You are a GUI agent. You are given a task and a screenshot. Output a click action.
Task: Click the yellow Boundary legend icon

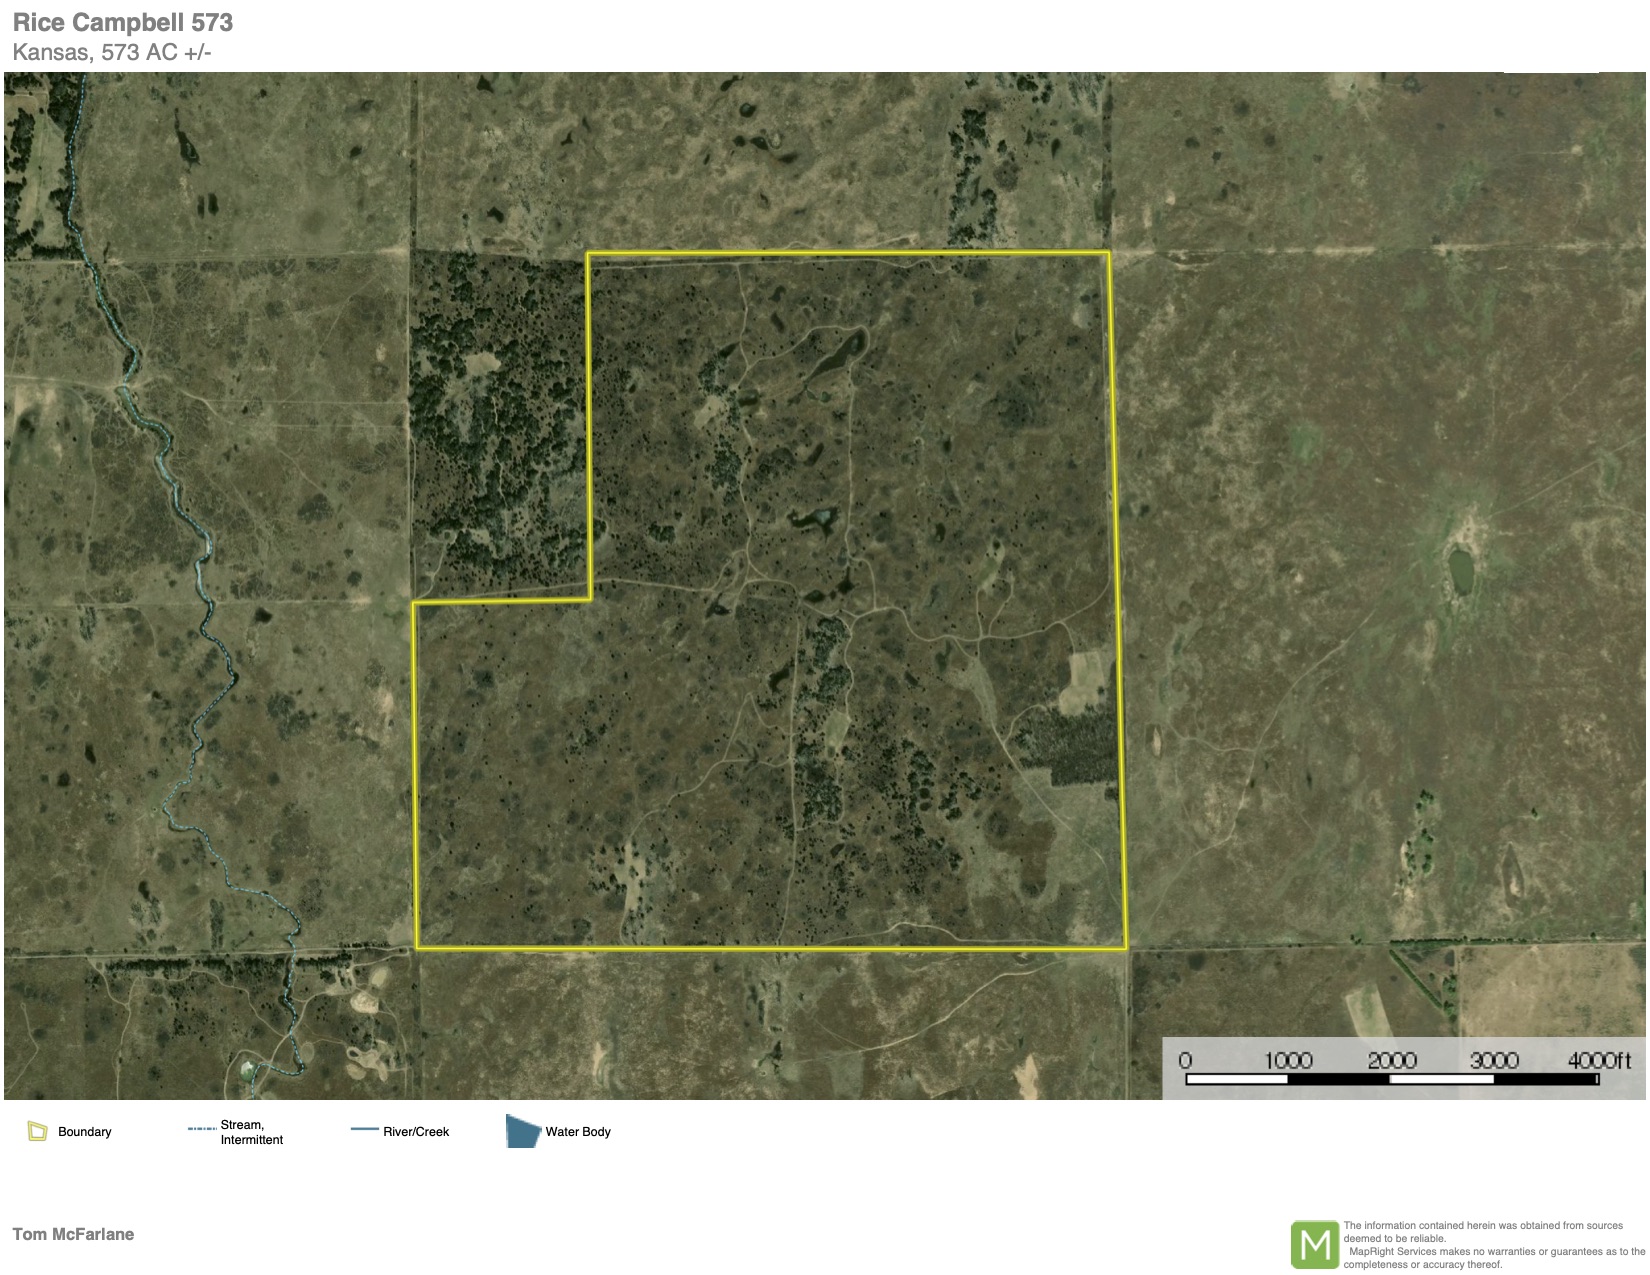(x=38, y=1131)
